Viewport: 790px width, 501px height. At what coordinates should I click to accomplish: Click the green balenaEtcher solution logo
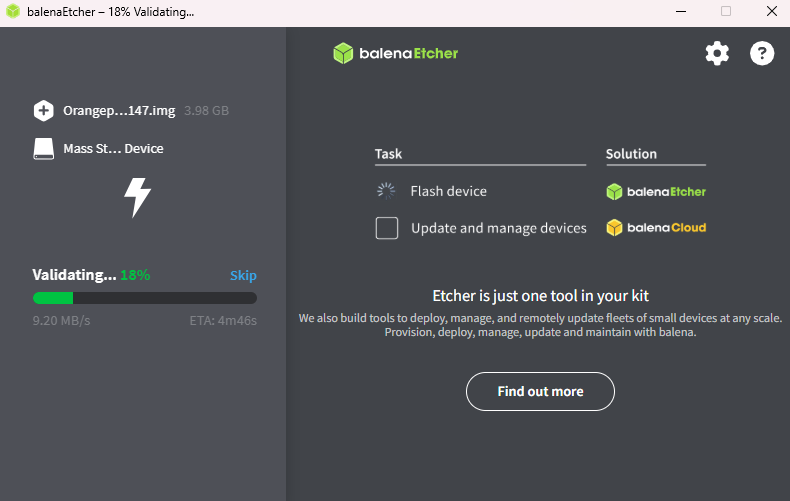(x=656, y=191)
